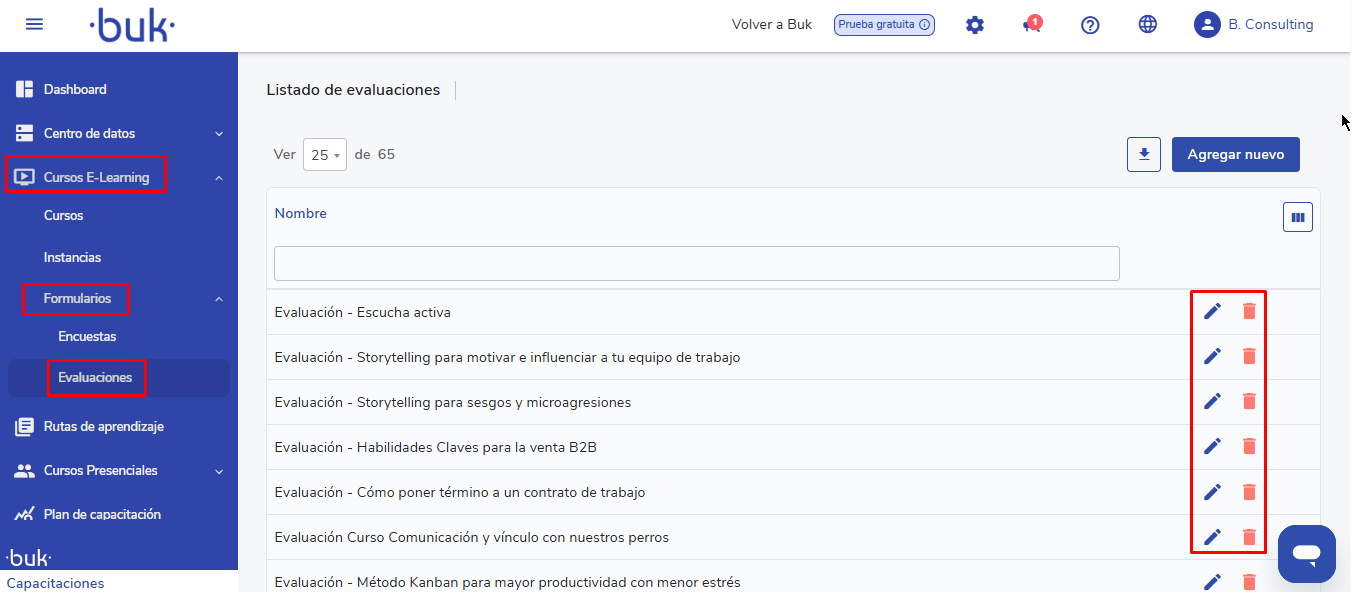Open the settings gear icon

click(974, 25)
